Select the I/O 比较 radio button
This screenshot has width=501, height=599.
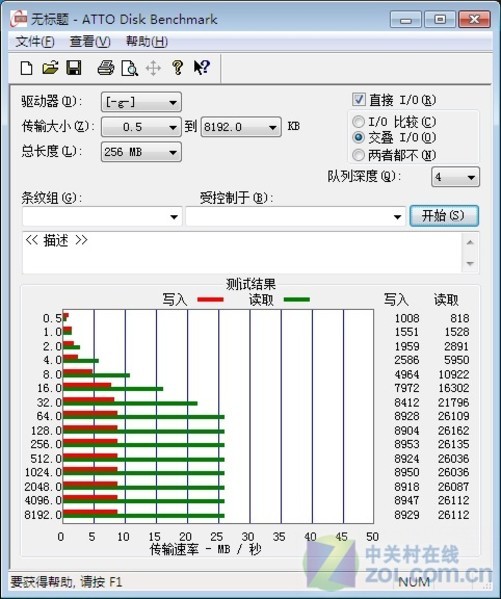[x=358, y=122]
